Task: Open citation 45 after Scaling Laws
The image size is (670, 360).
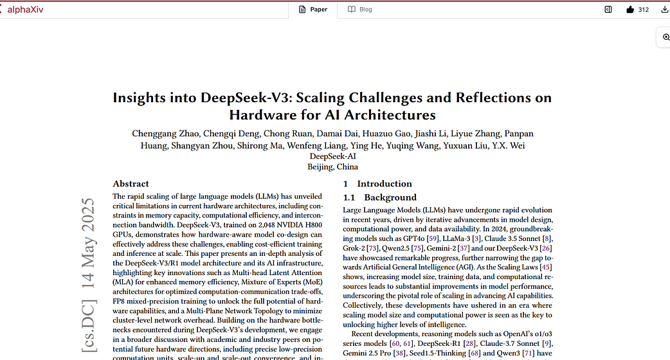Action: coord(546,267)
